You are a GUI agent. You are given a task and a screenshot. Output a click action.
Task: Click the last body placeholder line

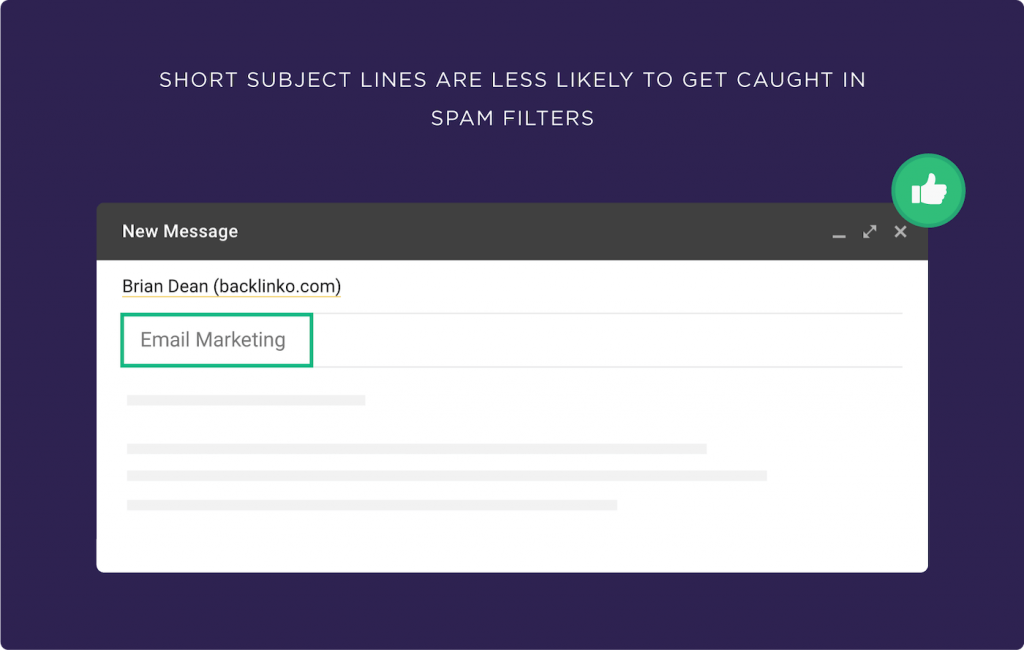point(372,505)
